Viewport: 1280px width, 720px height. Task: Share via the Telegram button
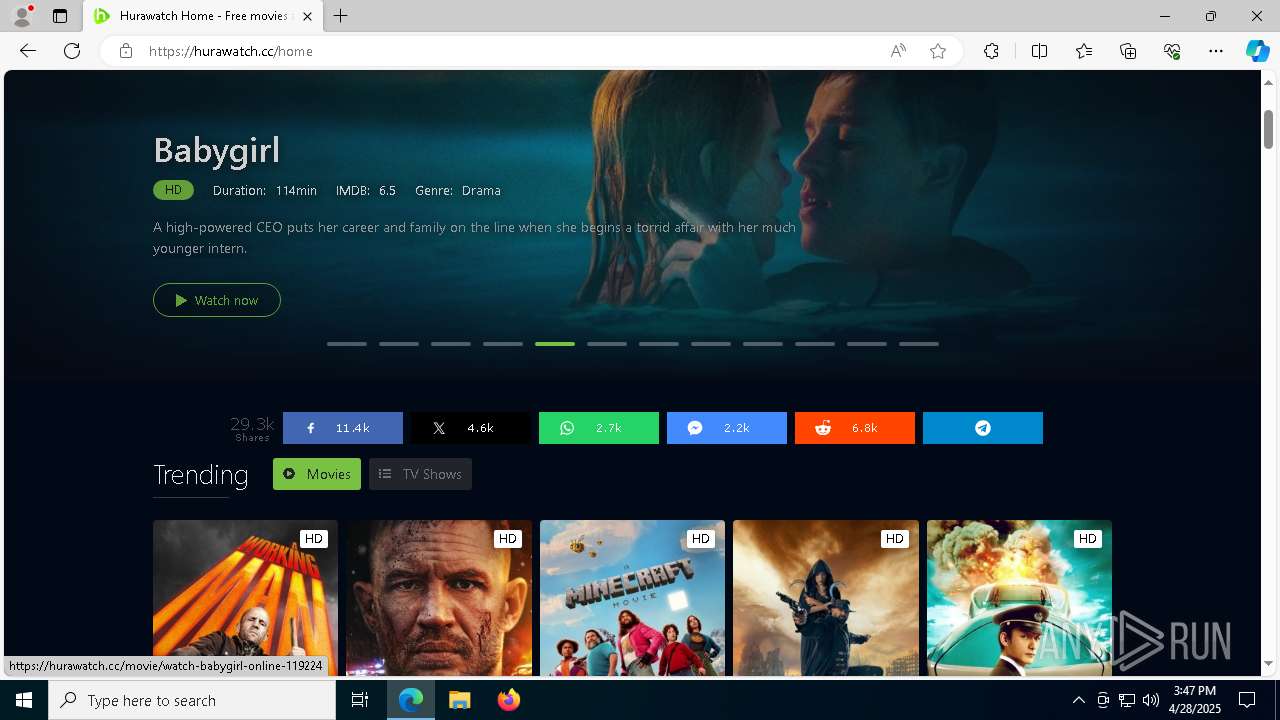(983, 428)
